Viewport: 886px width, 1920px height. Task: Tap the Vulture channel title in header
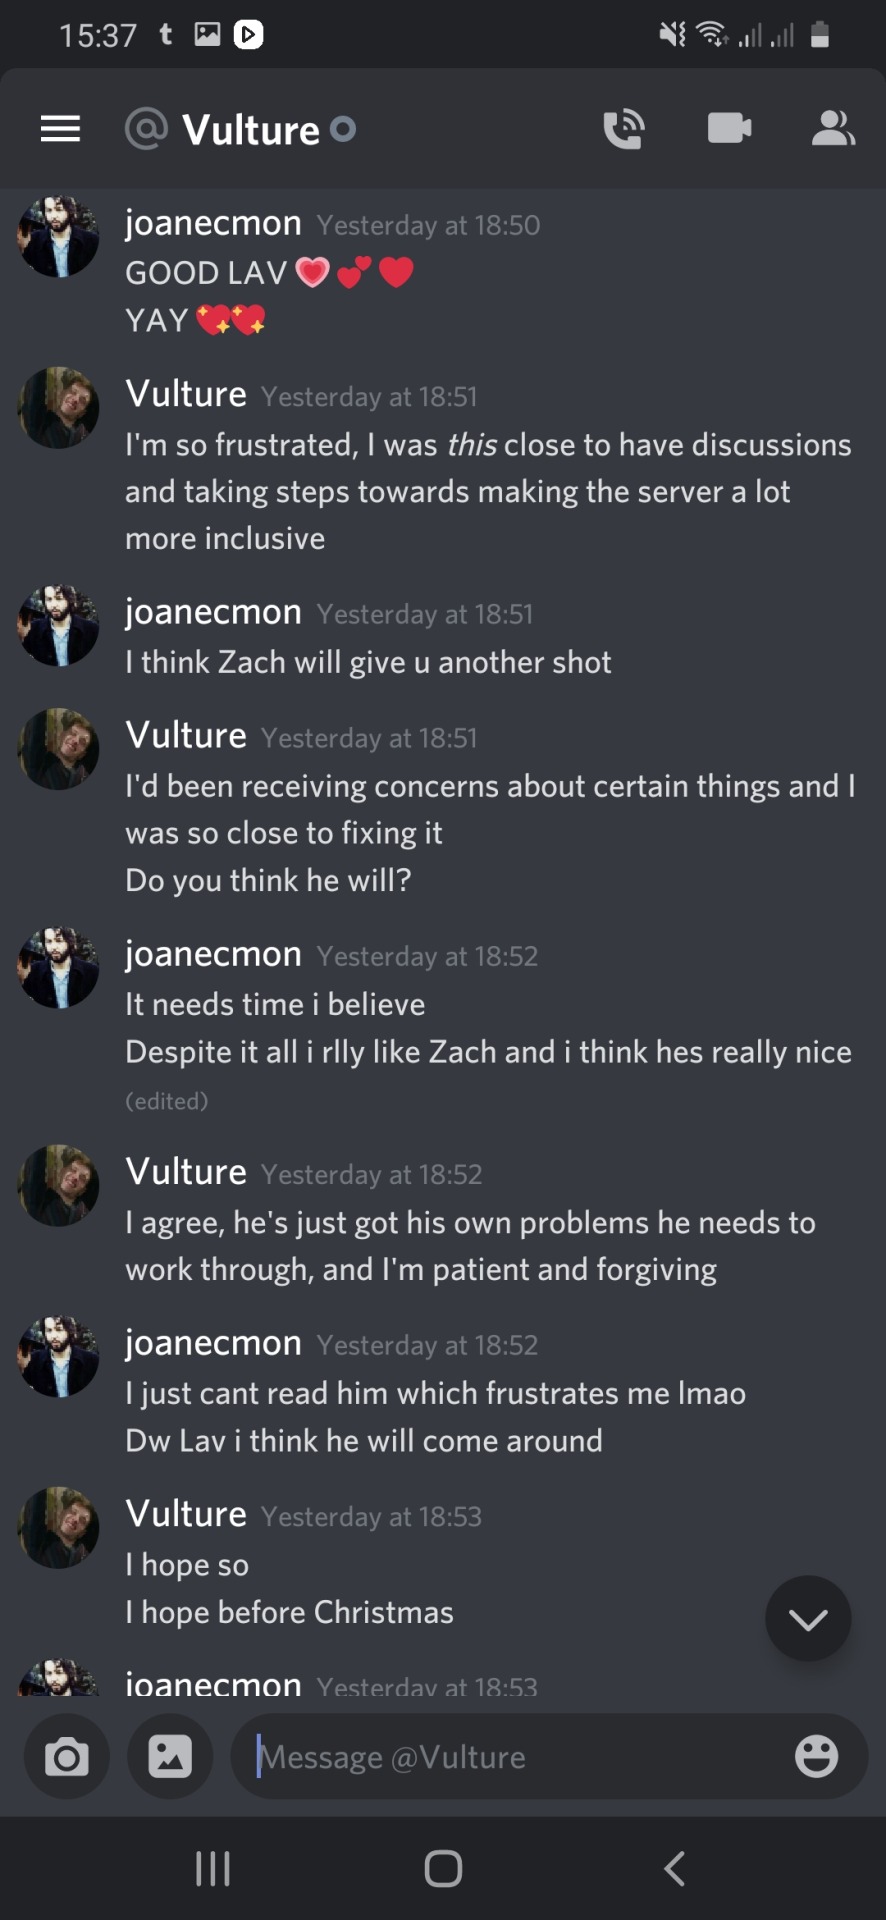point(251,130)
